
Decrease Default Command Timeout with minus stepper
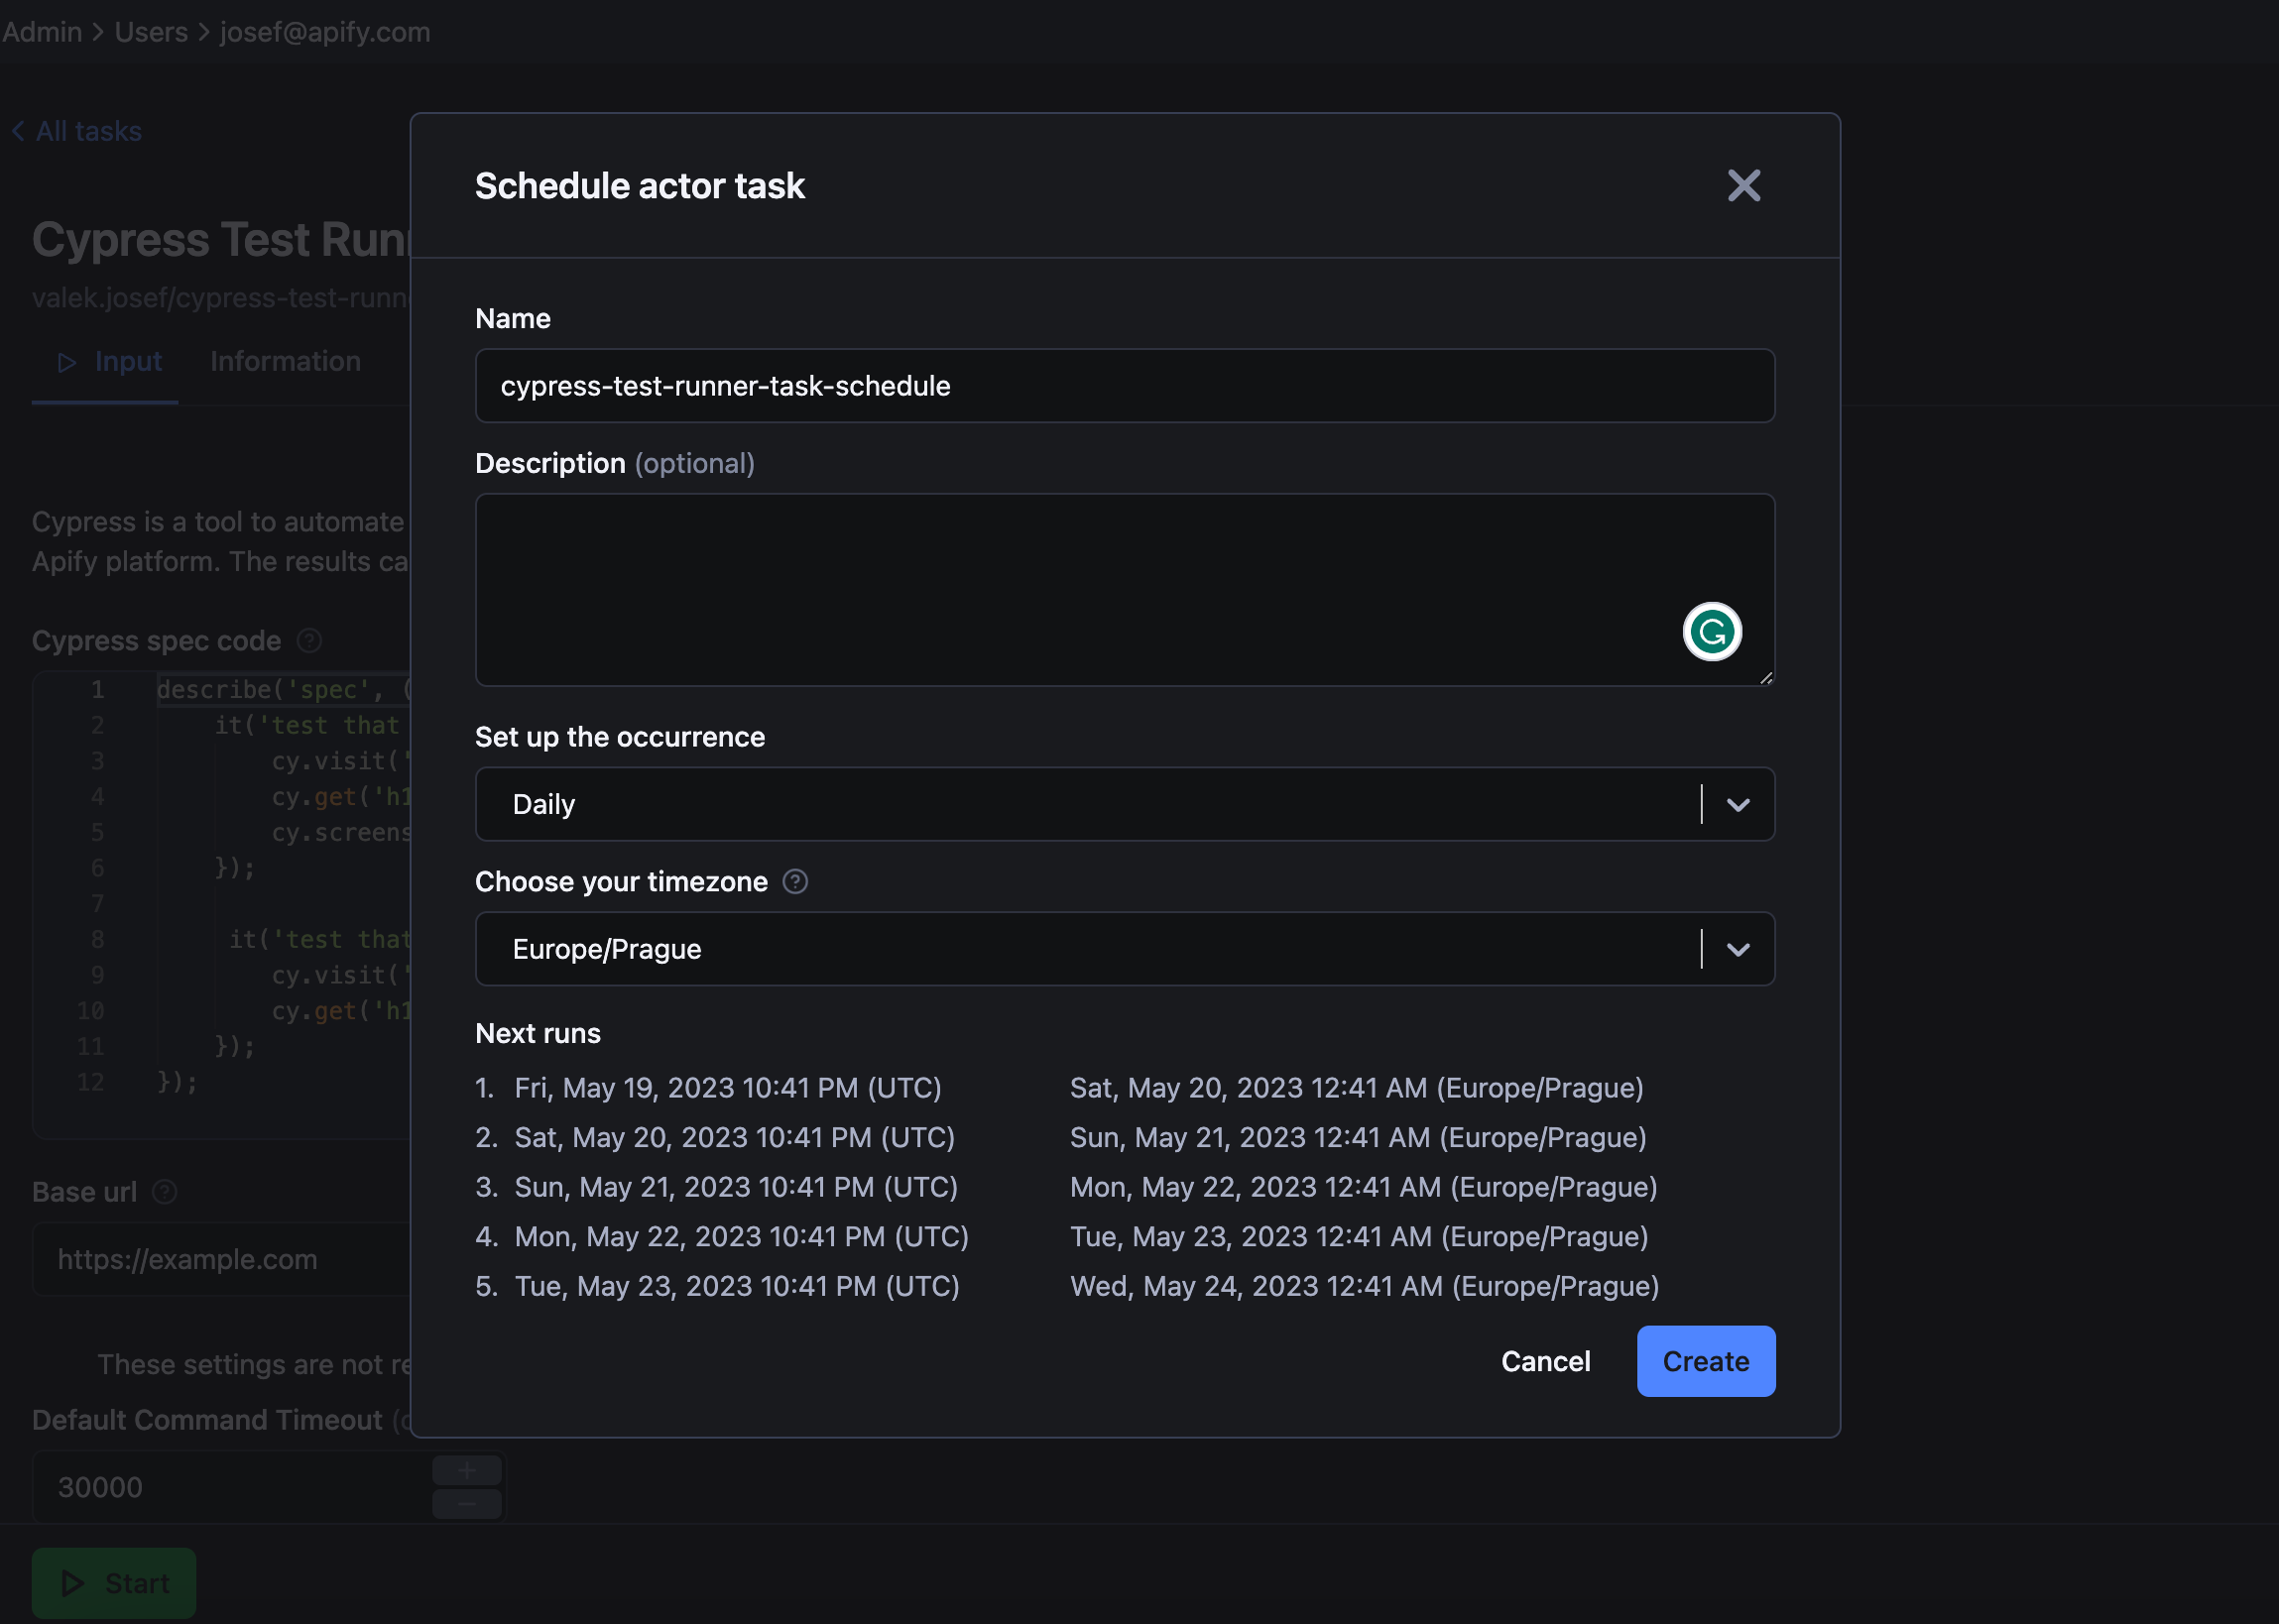coord(466,1503)
